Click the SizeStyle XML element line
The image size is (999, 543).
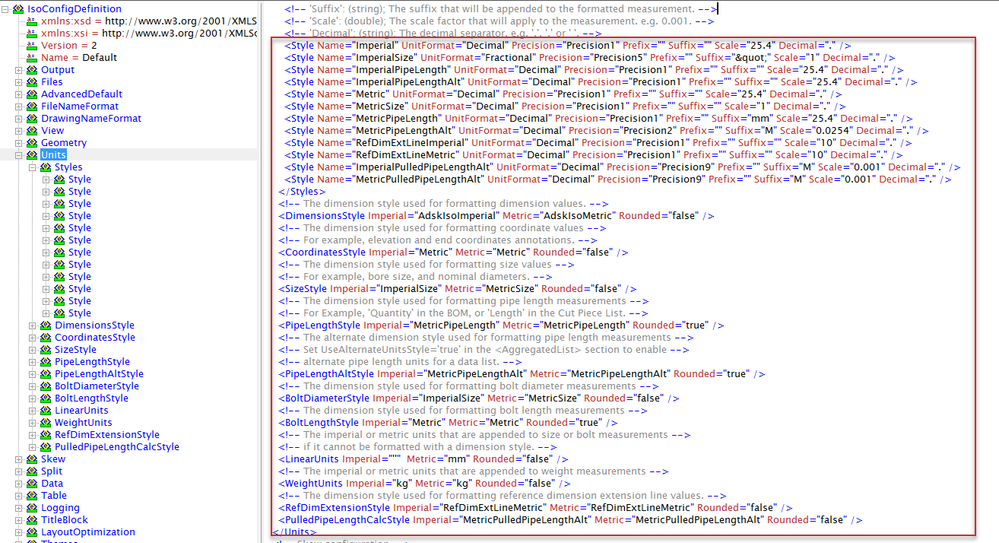pos(457,289)
